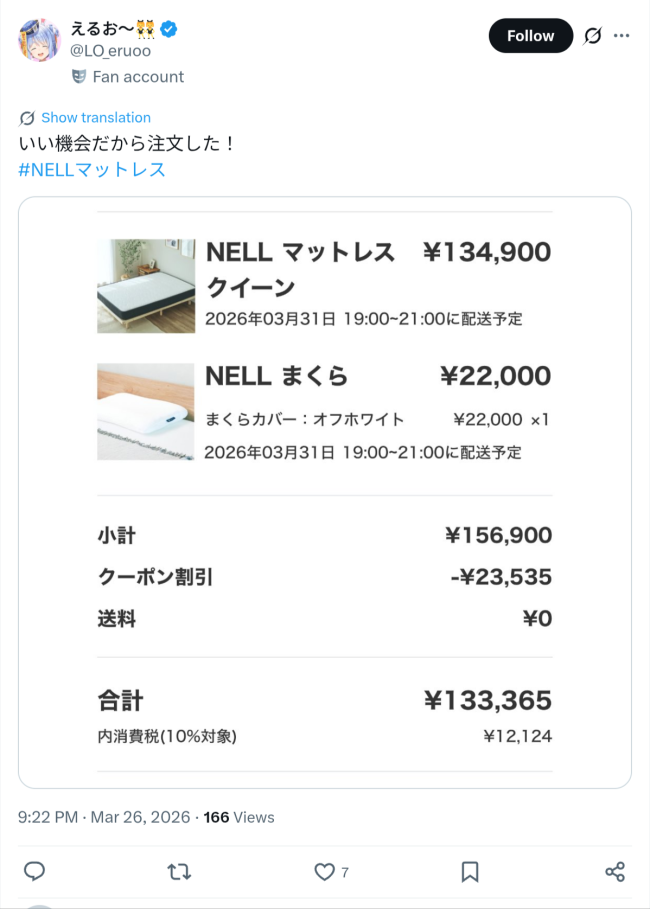Follow the @LO_eruoo account
650x909 pixels.
tap(530, 36)
